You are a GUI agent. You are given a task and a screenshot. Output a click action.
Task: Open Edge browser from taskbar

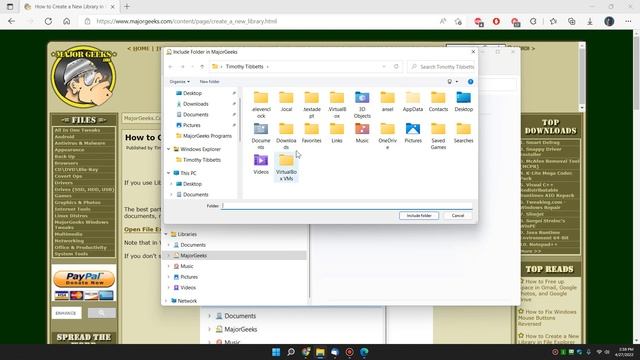pyautogui.click(x=364, y=352)
